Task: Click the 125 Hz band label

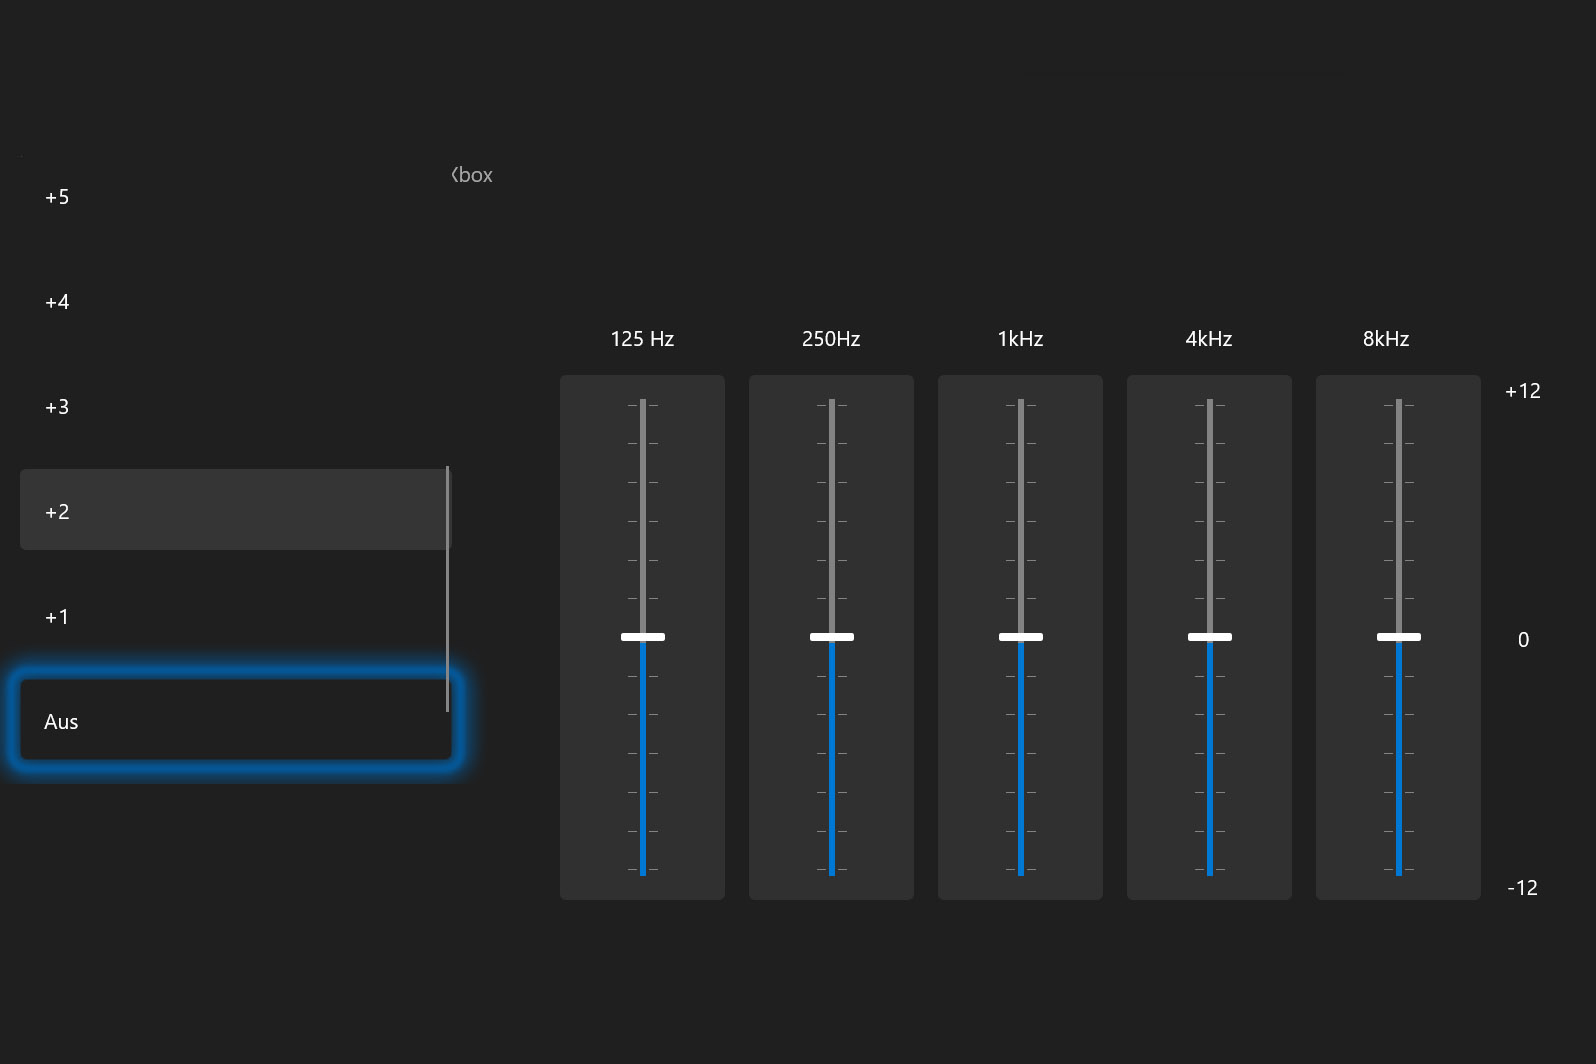Action: pyautogui.click(x=642, y=339)
